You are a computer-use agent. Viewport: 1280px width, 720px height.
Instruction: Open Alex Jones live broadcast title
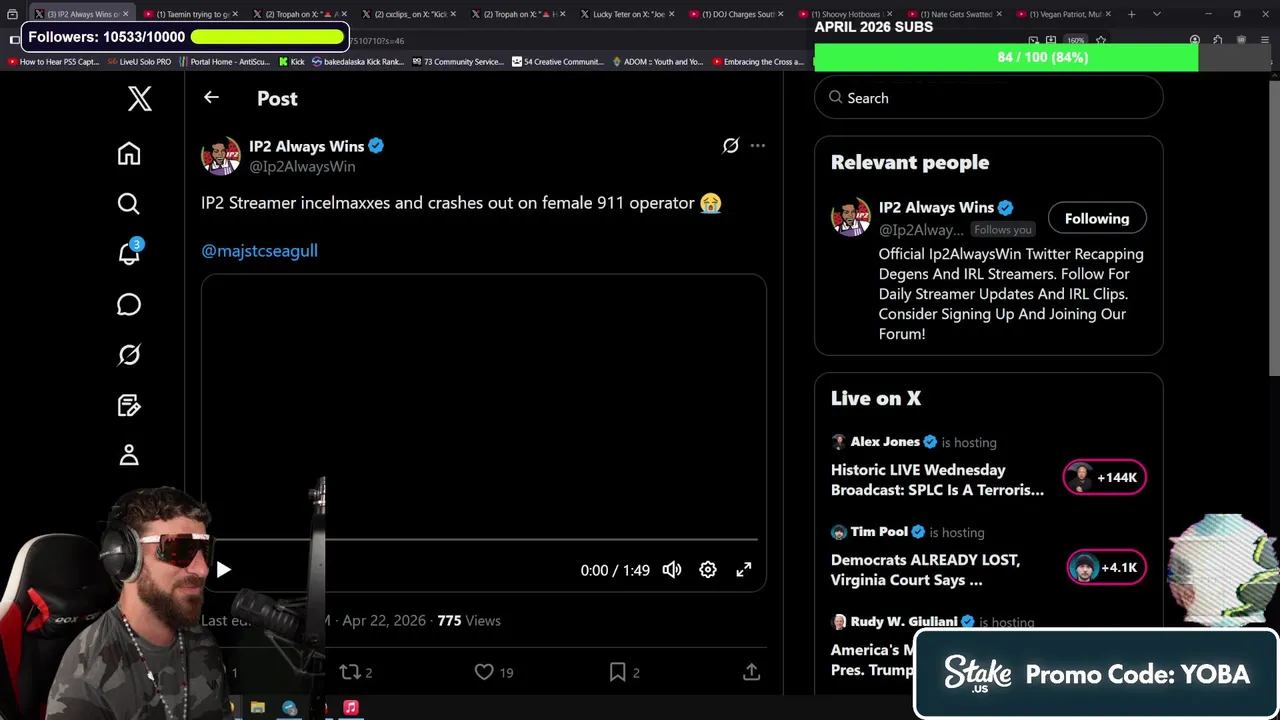click(x=938, y=480)
